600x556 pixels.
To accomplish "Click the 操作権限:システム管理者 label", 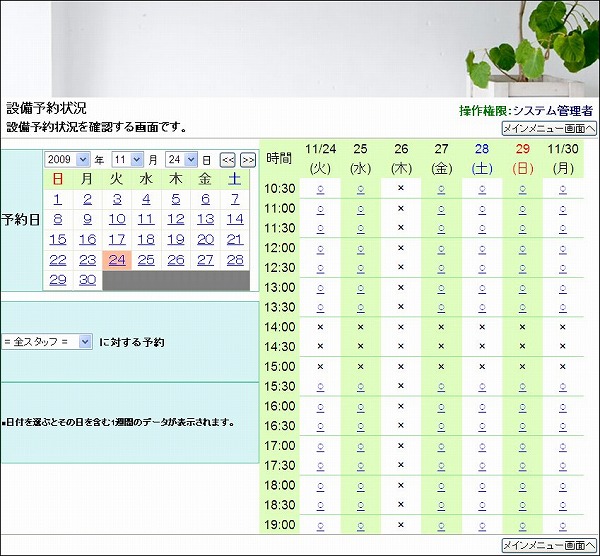I will 526,111.
